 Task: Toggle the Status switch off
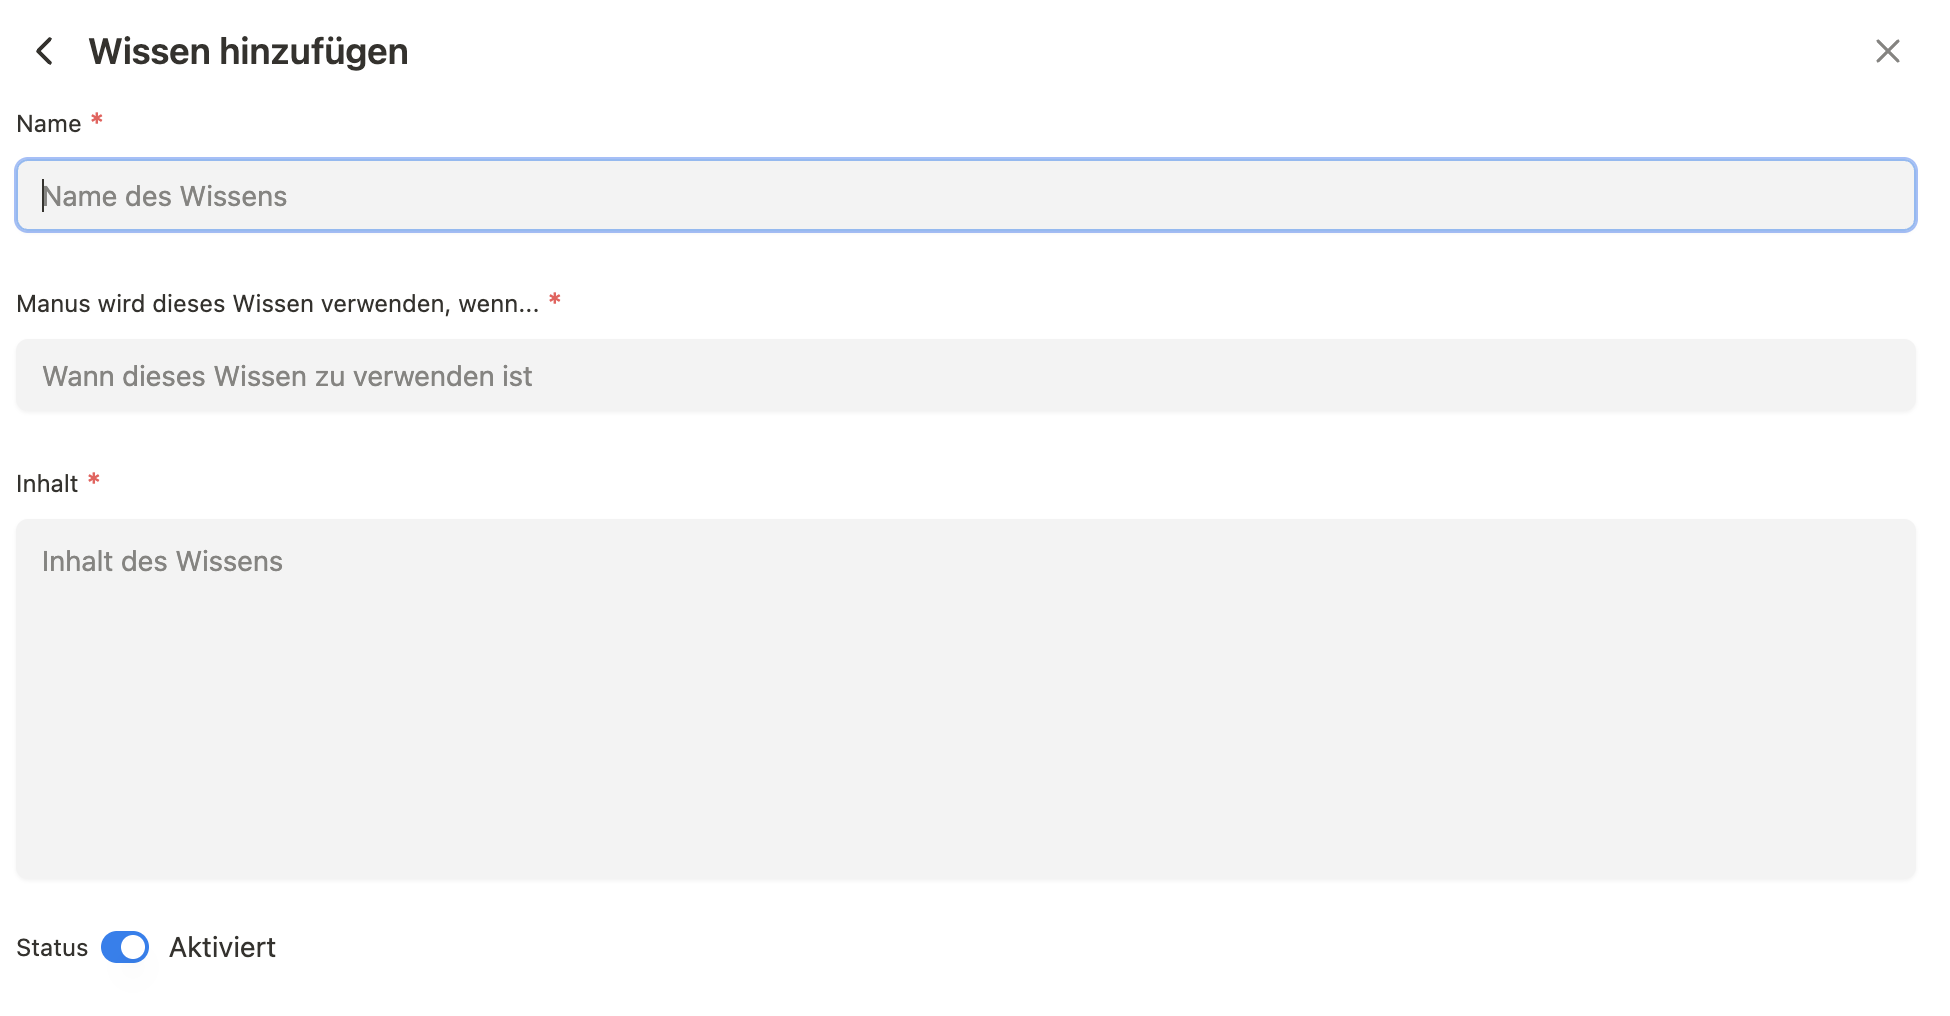click(x=125, y=947)
